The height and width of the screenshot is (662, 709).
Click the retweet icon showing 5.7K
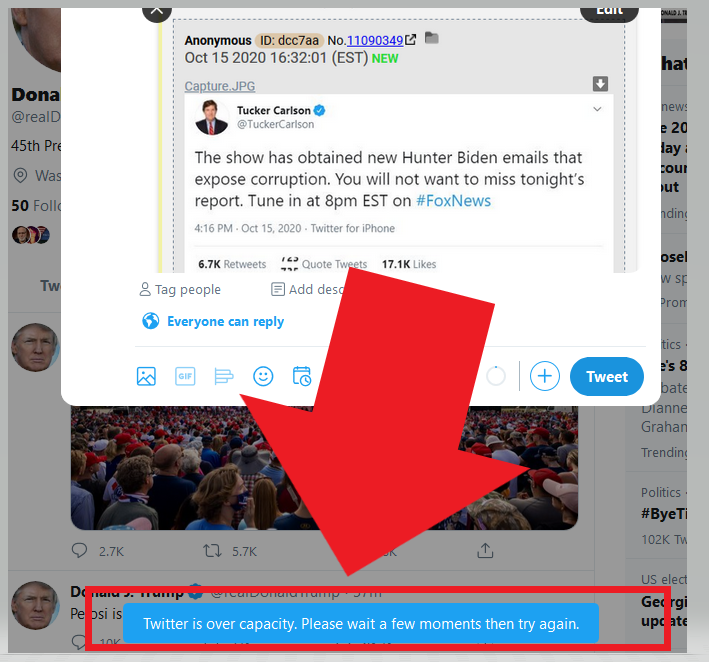212,551
